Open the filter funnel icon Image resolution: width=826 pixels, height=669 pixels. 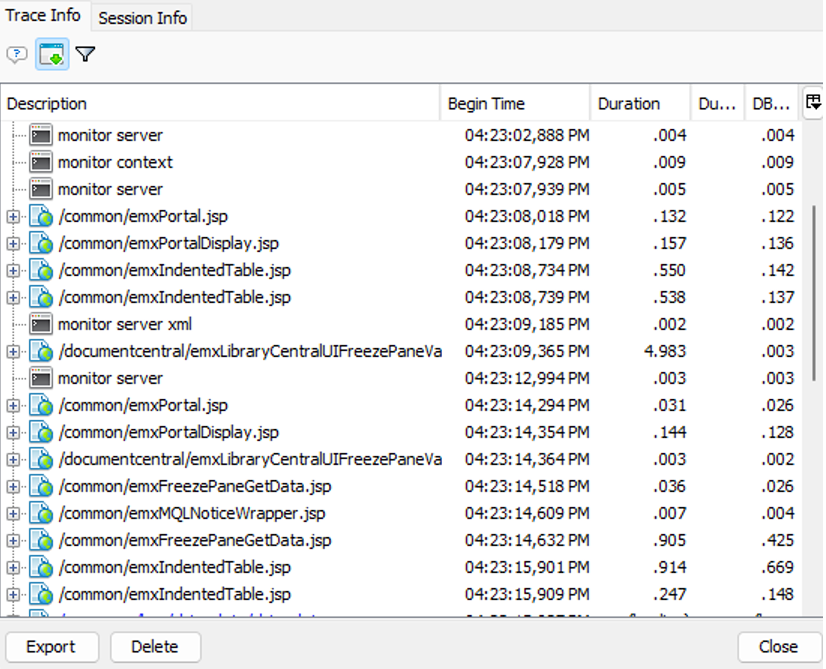pyautogui.click(x=85, y=54)
